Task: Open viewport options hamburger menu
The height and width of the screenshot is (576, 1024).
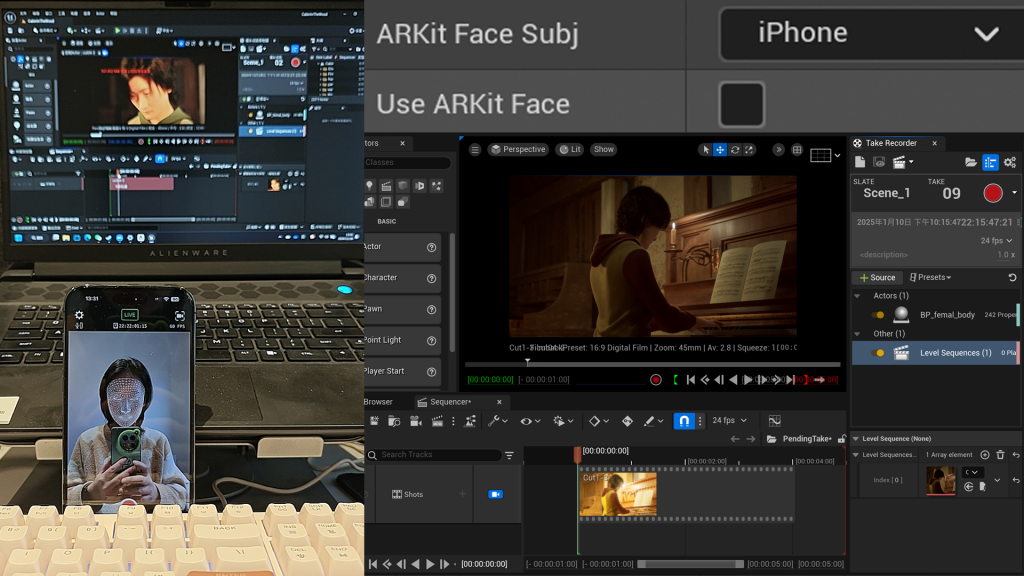Action: point(475,150)
